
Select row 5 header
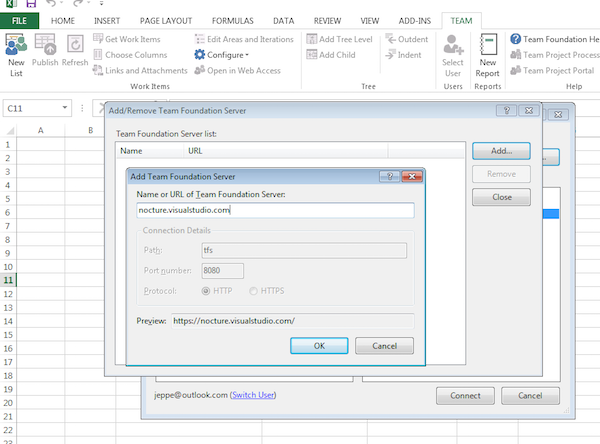click(8, 199)
